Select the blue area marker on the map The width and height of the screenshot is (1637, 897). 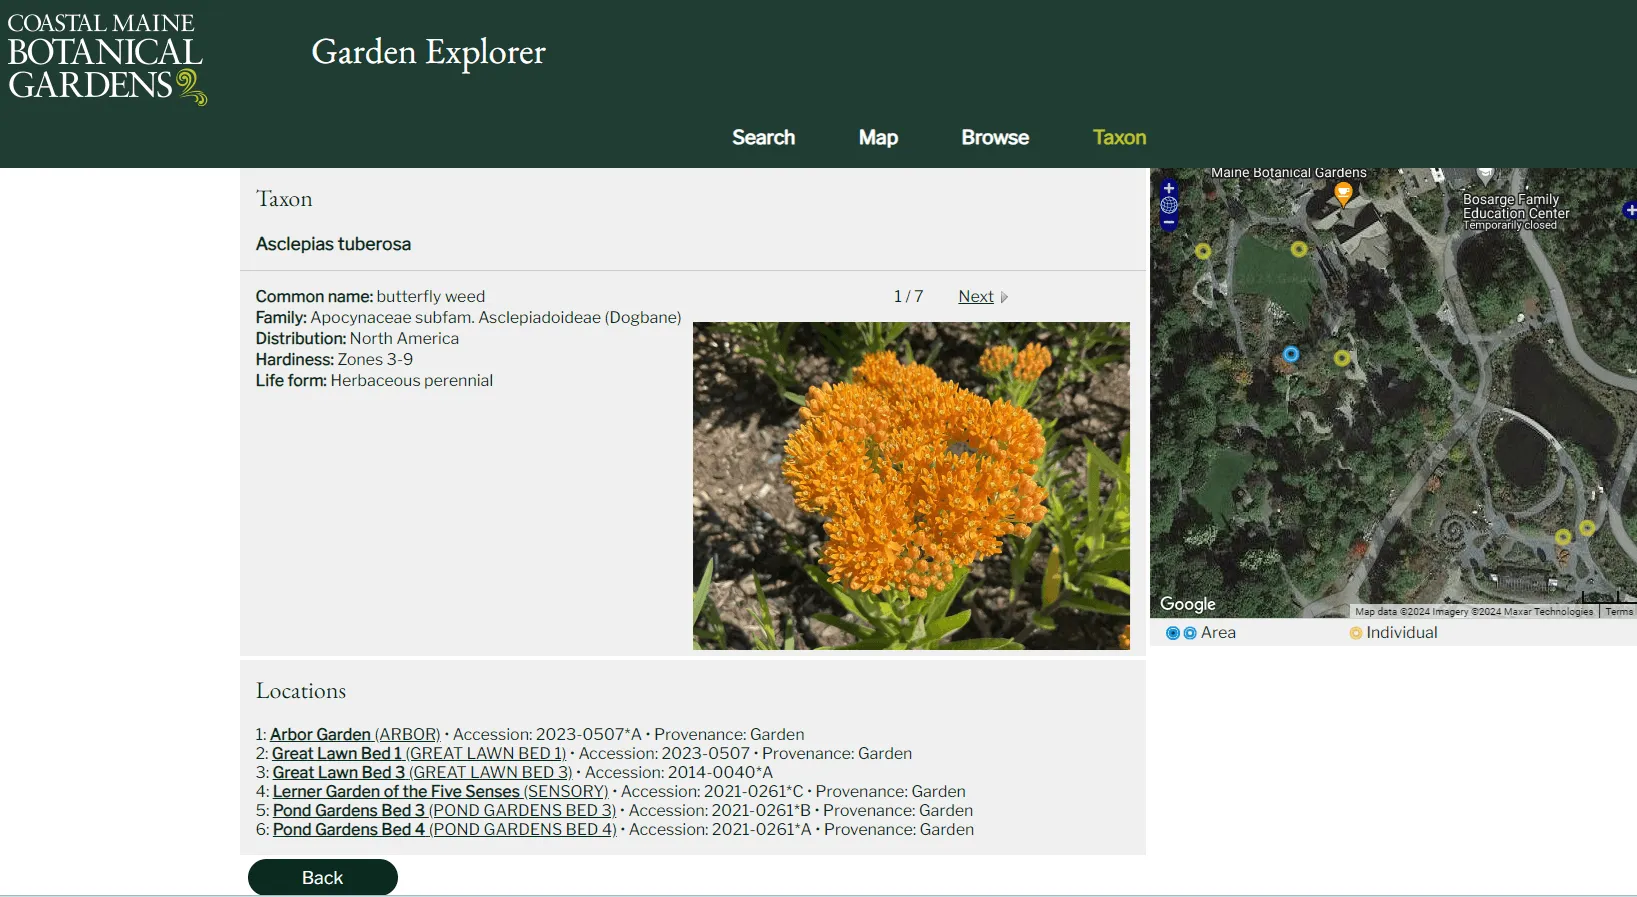1291,354
